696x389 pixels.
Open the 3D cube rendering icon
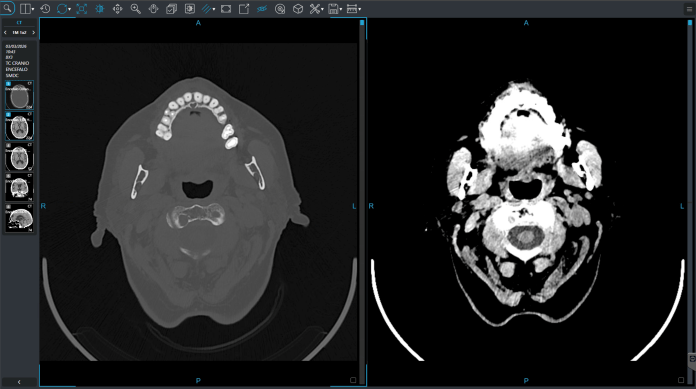(x=298, y=8)
